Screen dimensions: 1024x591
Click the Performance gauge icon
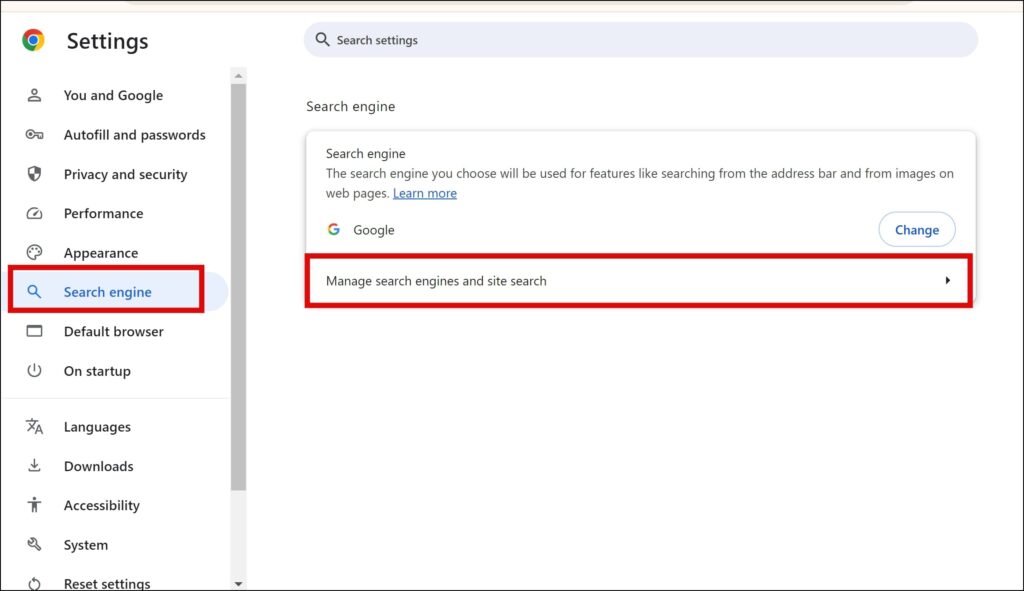(x=34, y=213)
